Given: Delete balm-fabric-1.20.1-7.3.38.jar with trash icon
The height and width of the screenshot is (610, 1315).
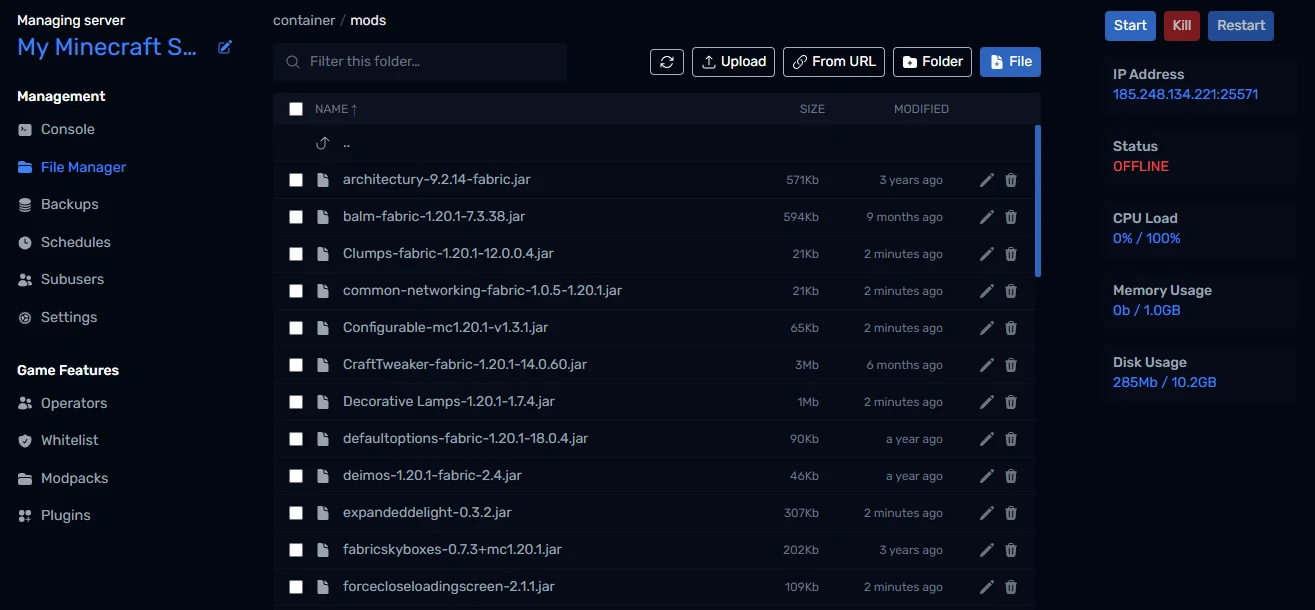Looking at the screenshot, I should point(1011,217).
